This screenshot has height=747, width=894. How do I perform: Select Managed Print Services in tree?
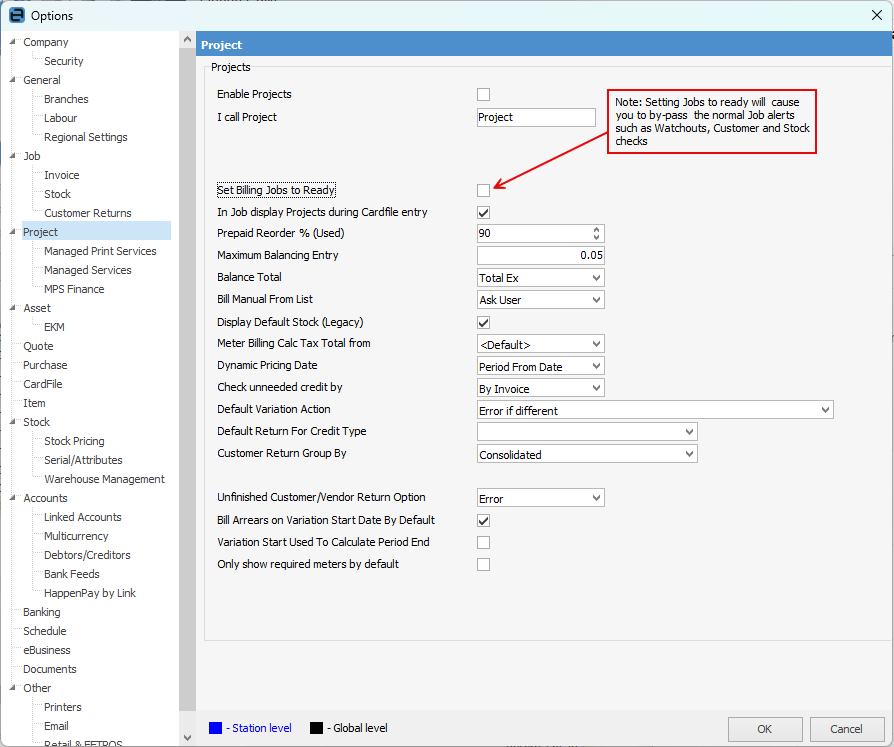pos(100,251)
